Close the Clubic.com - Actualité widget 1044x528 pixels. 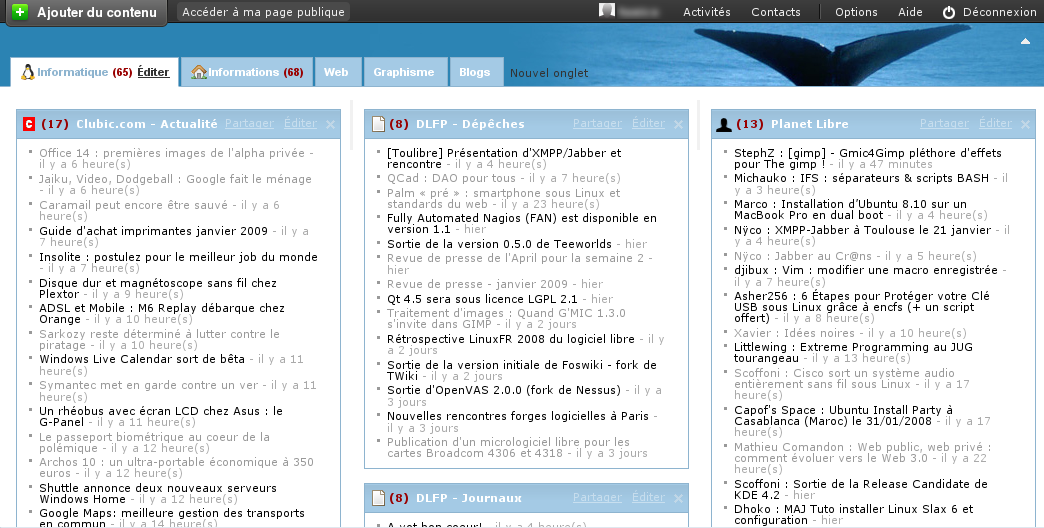point(330,125)
